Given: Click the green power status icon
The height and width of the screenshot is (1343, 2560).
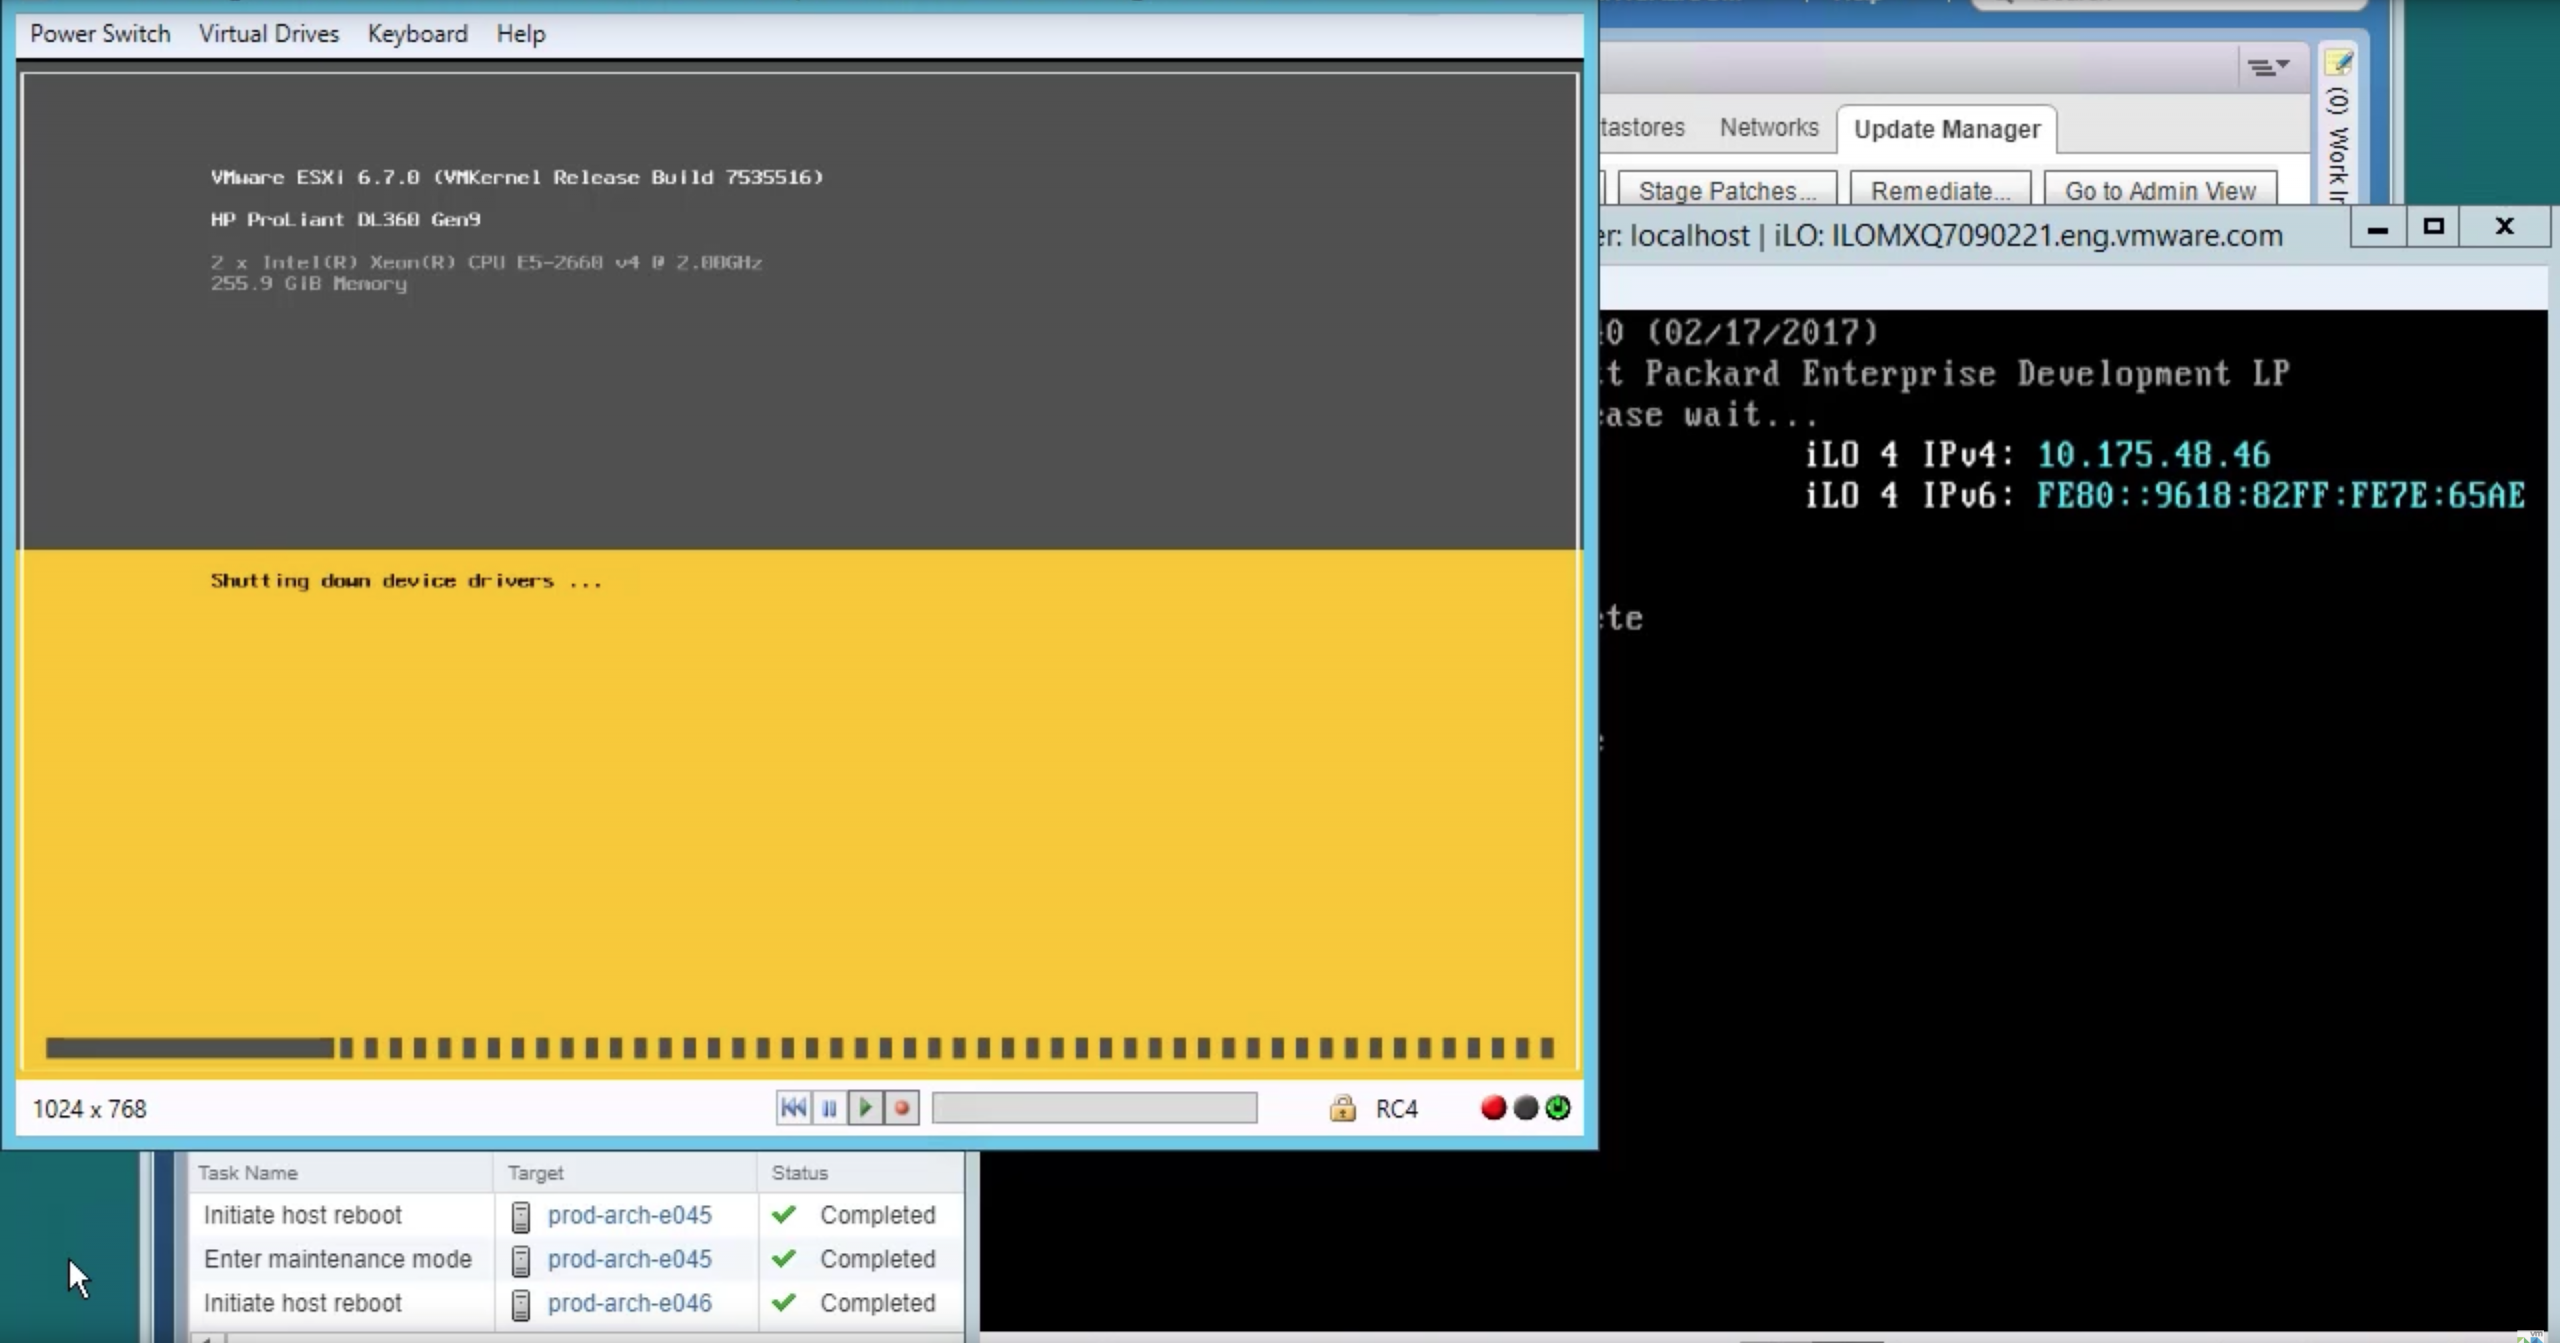Looking at the screenshot, I should click(x=1558, y=1108).
